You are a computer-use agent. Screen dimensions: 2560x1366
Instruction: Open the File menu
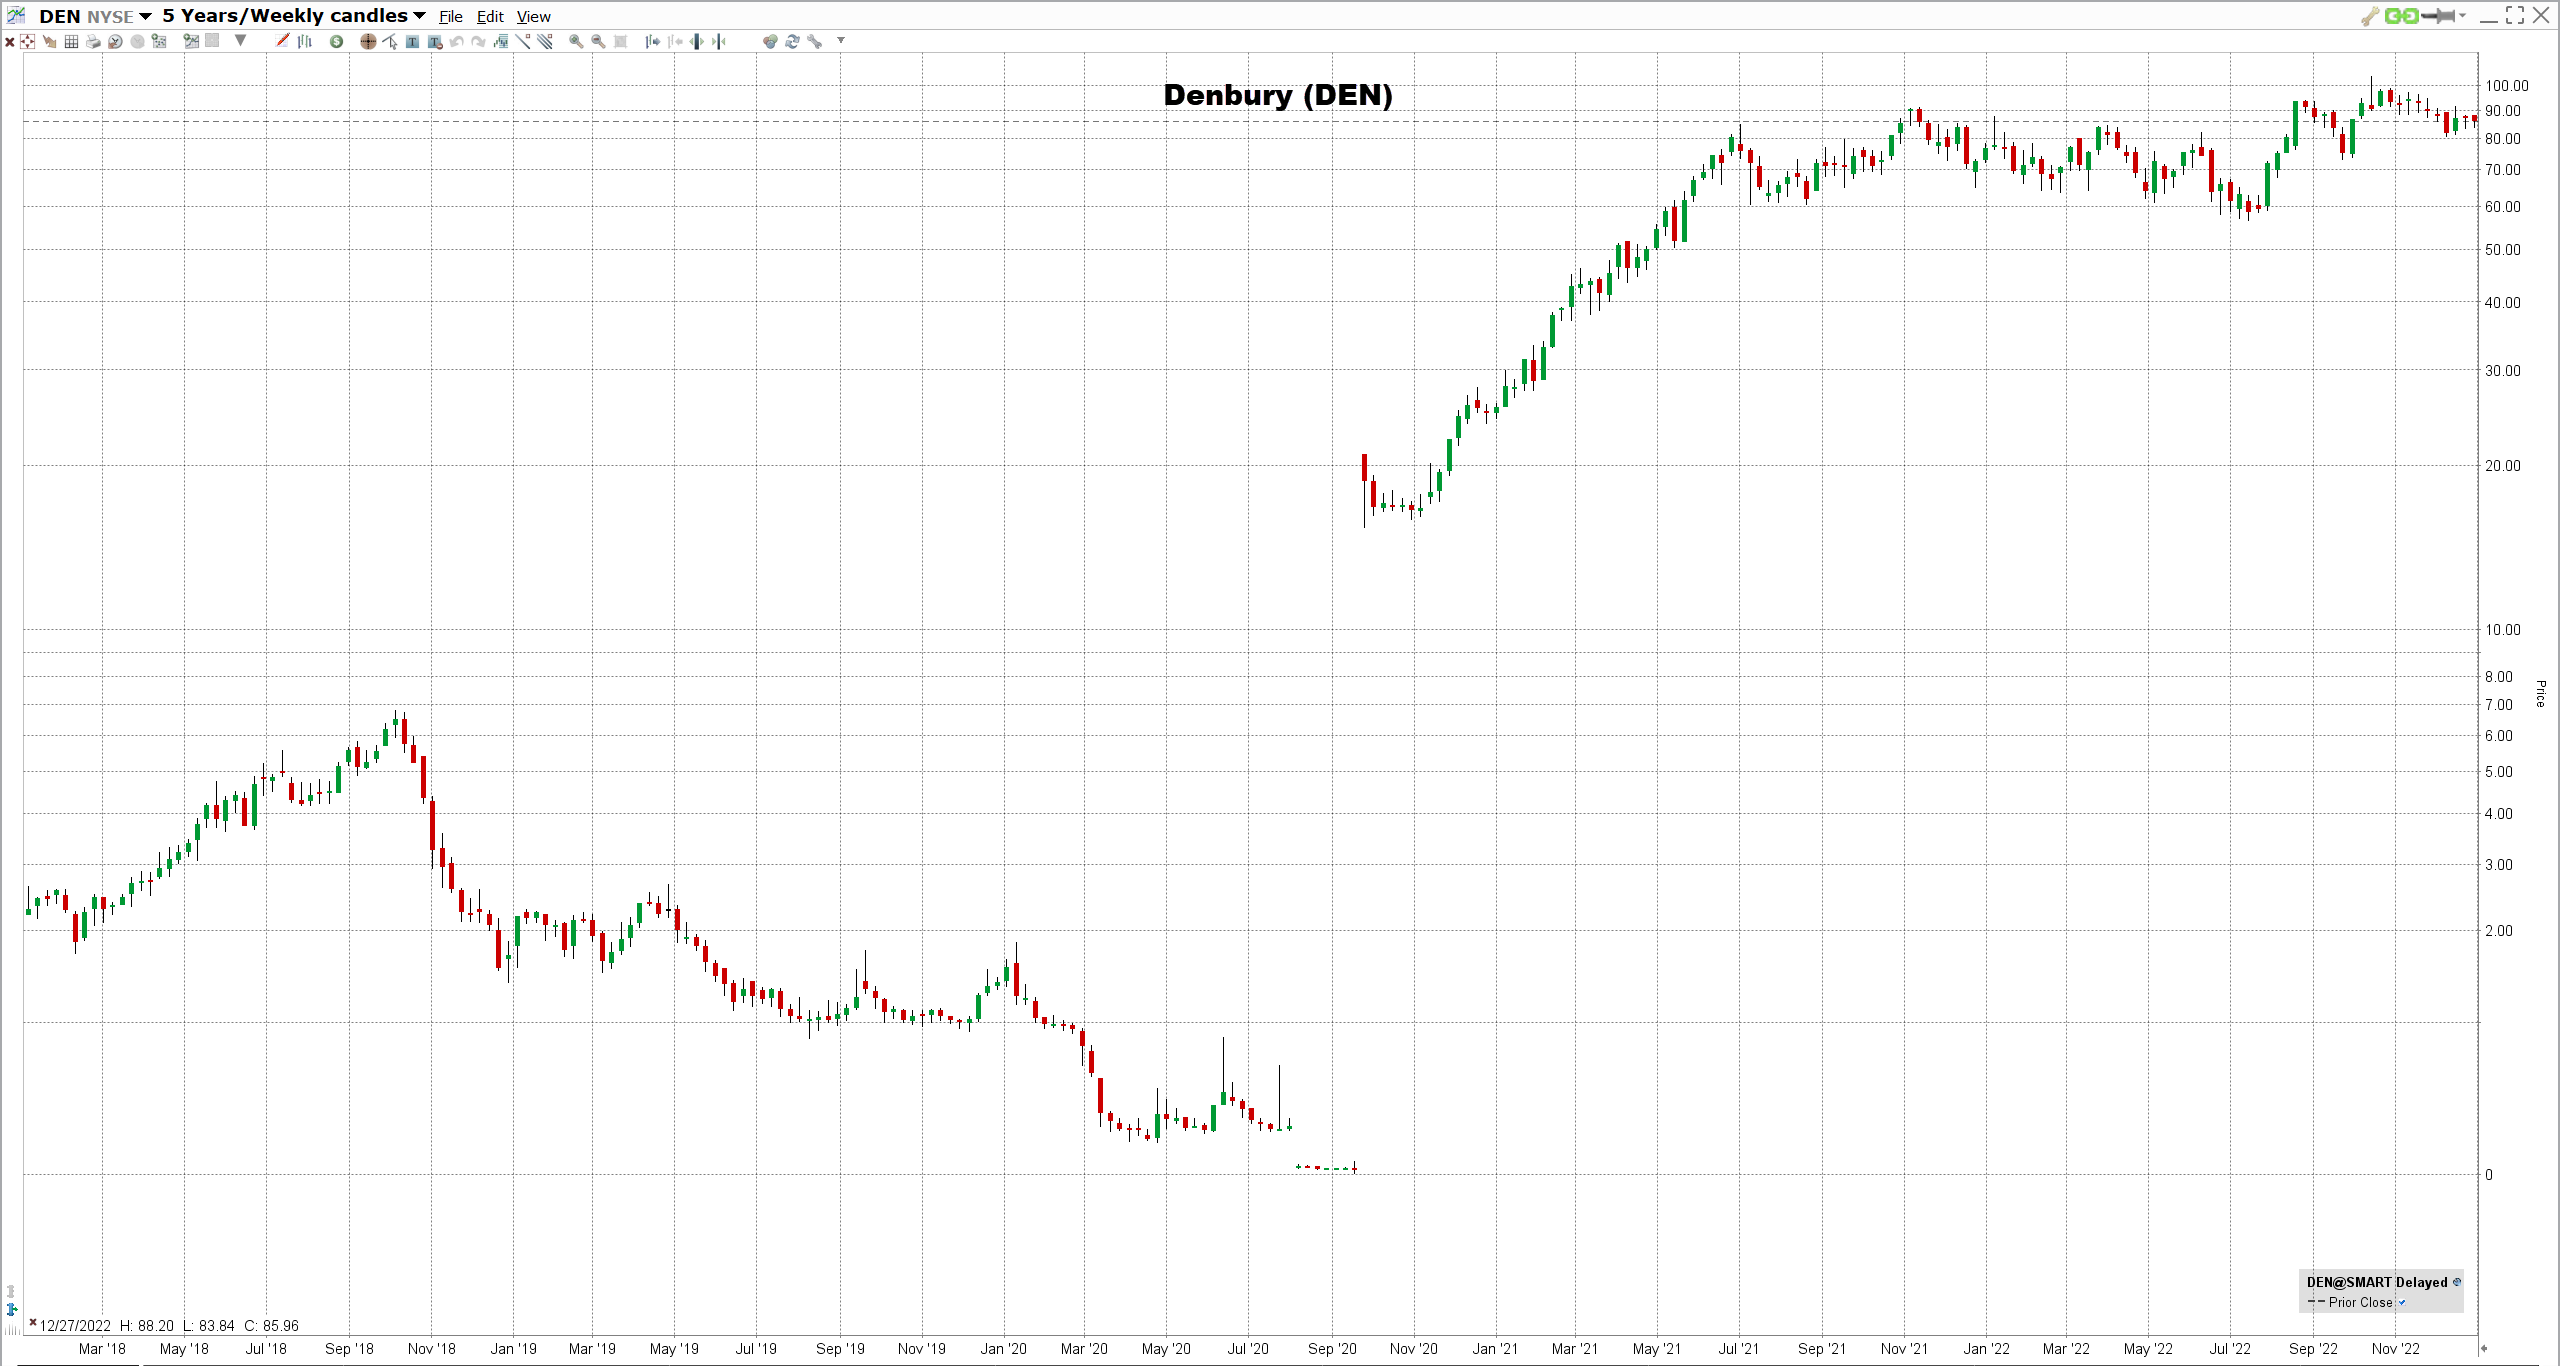point(450,16)
